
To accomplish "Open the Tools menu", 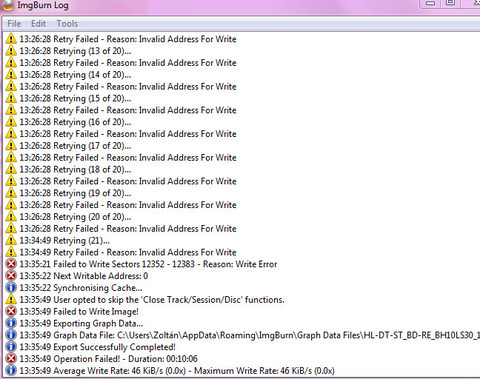I will point(67,24).
